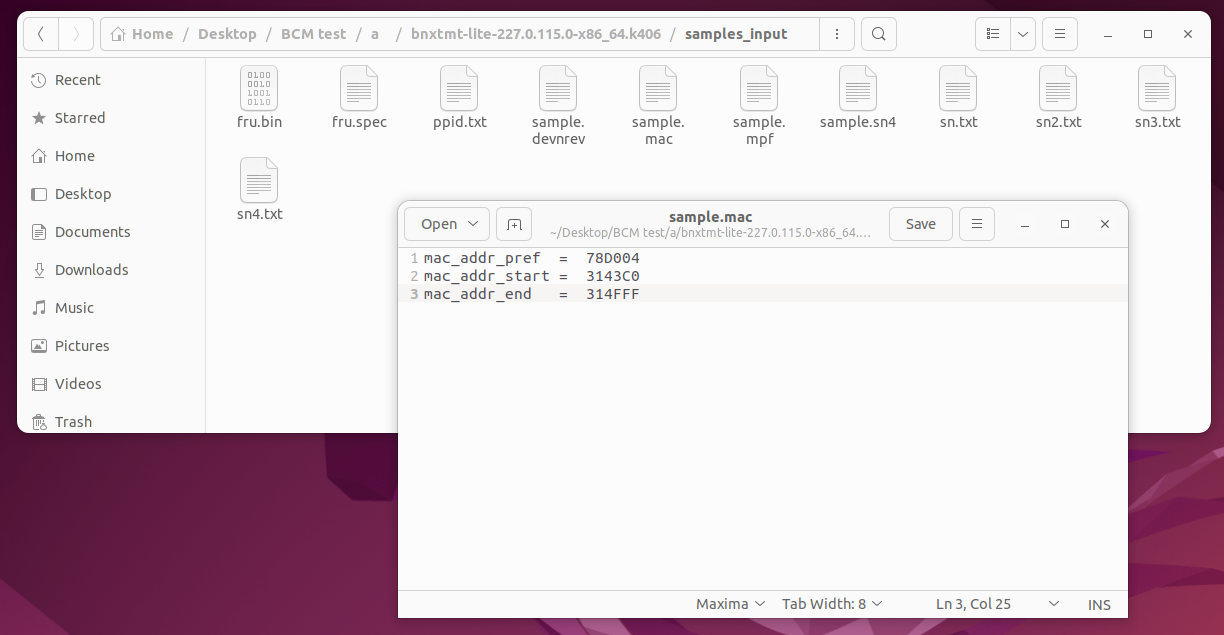Viewport: 1224px width, 635px height.
Task: Open the view options dropdown arrow
Action: (x=1022, y=34)
